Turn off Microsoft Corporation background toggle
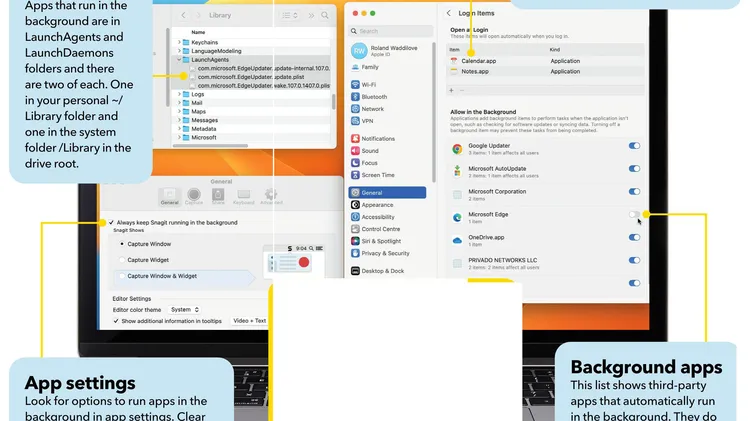The height and width of the screenshot is (421, 750). click(x=634, y=191)
